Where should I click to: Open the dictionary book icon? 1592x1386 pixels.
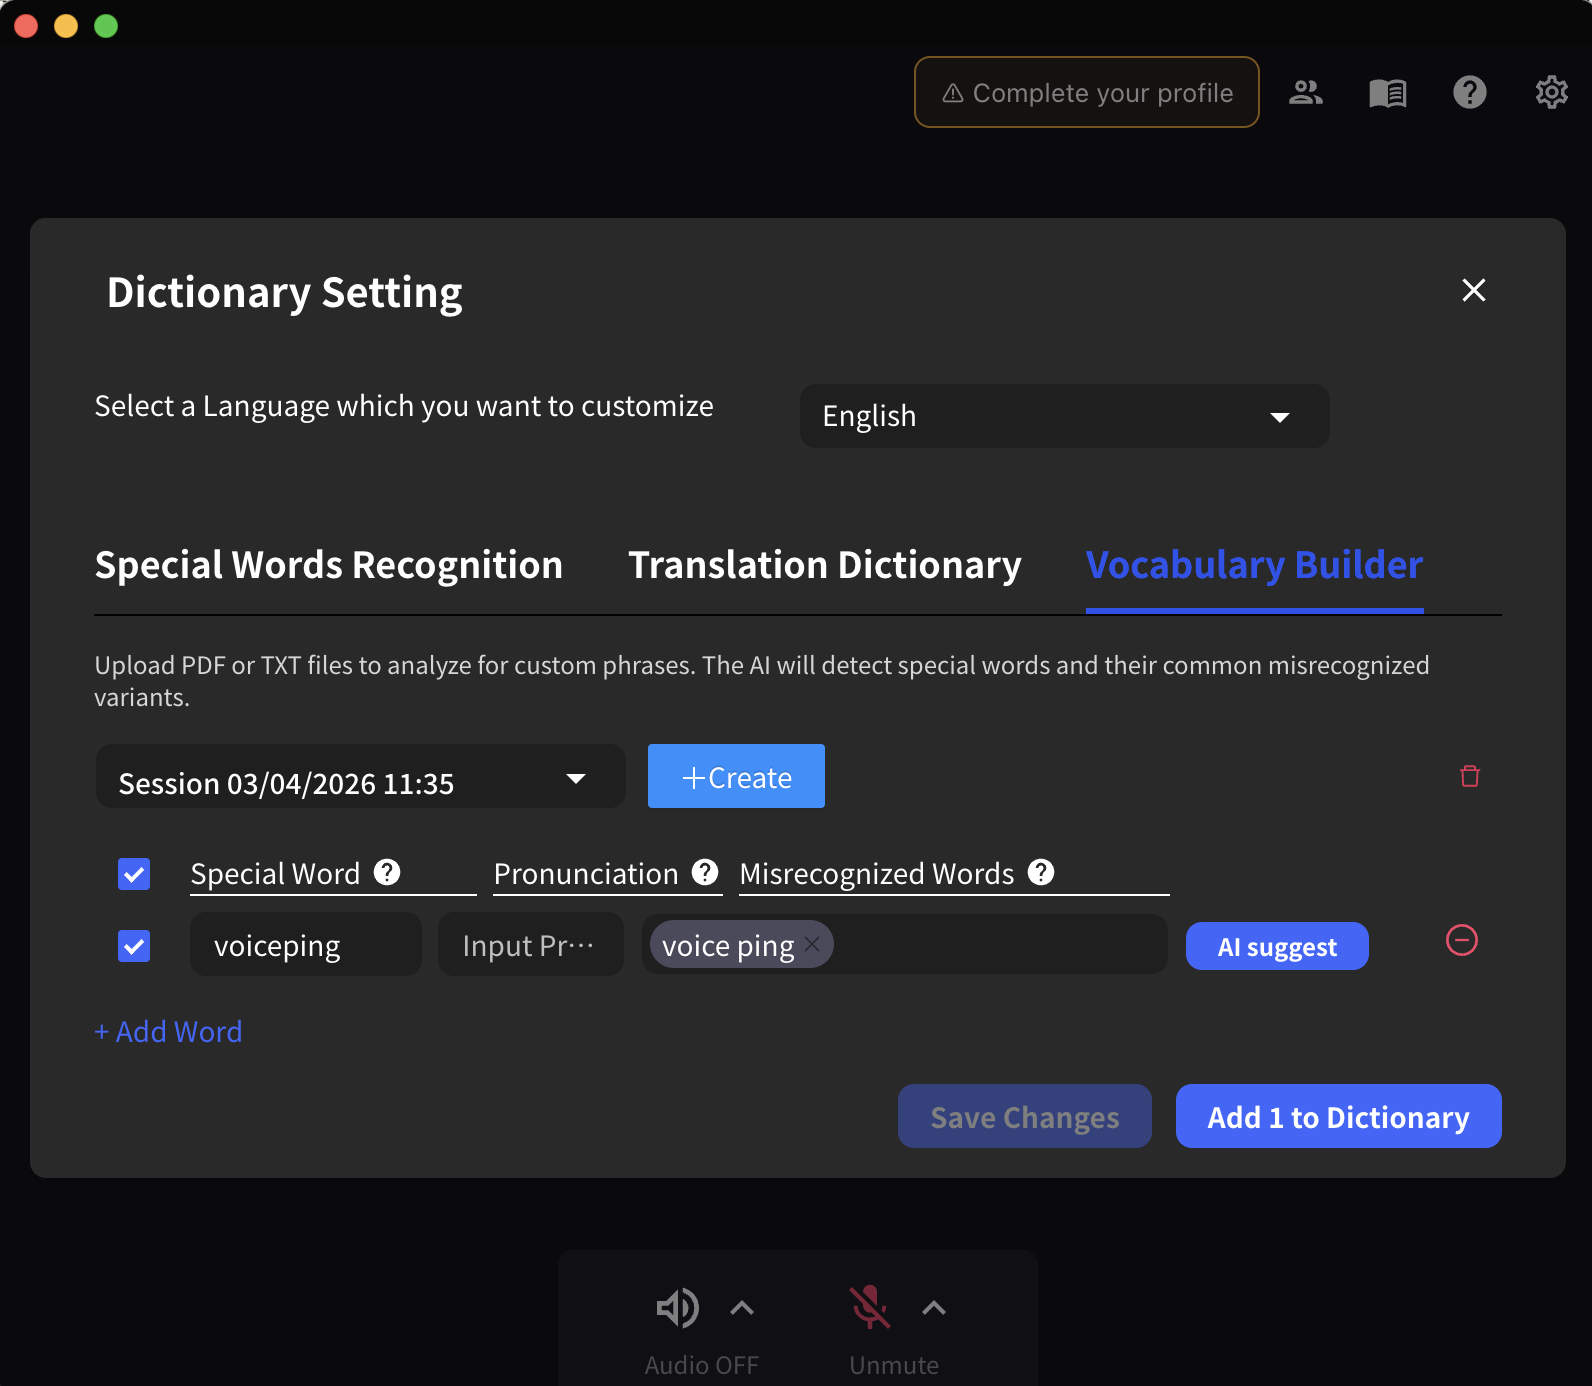click(x=1388, y=93)
